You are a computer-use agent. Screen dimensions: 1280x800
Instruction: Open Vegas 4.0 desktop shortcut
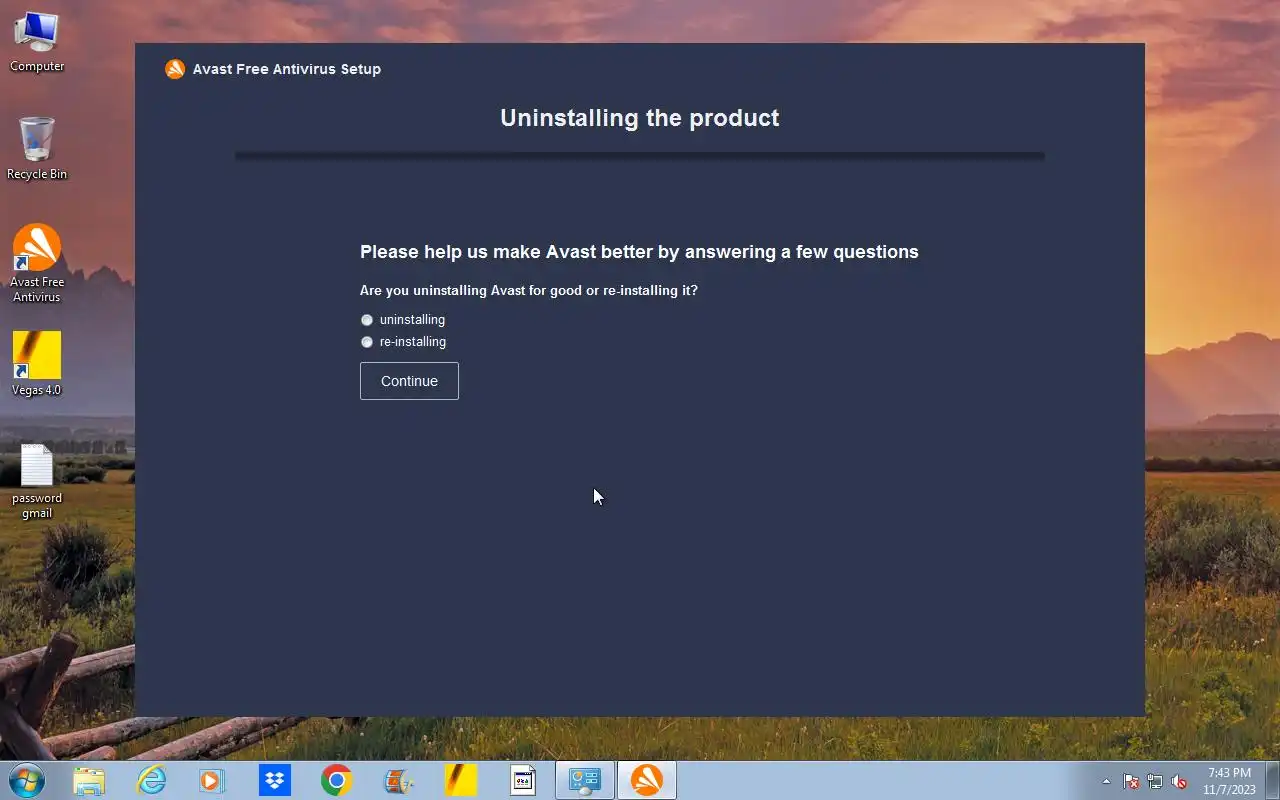coord(37,364)
